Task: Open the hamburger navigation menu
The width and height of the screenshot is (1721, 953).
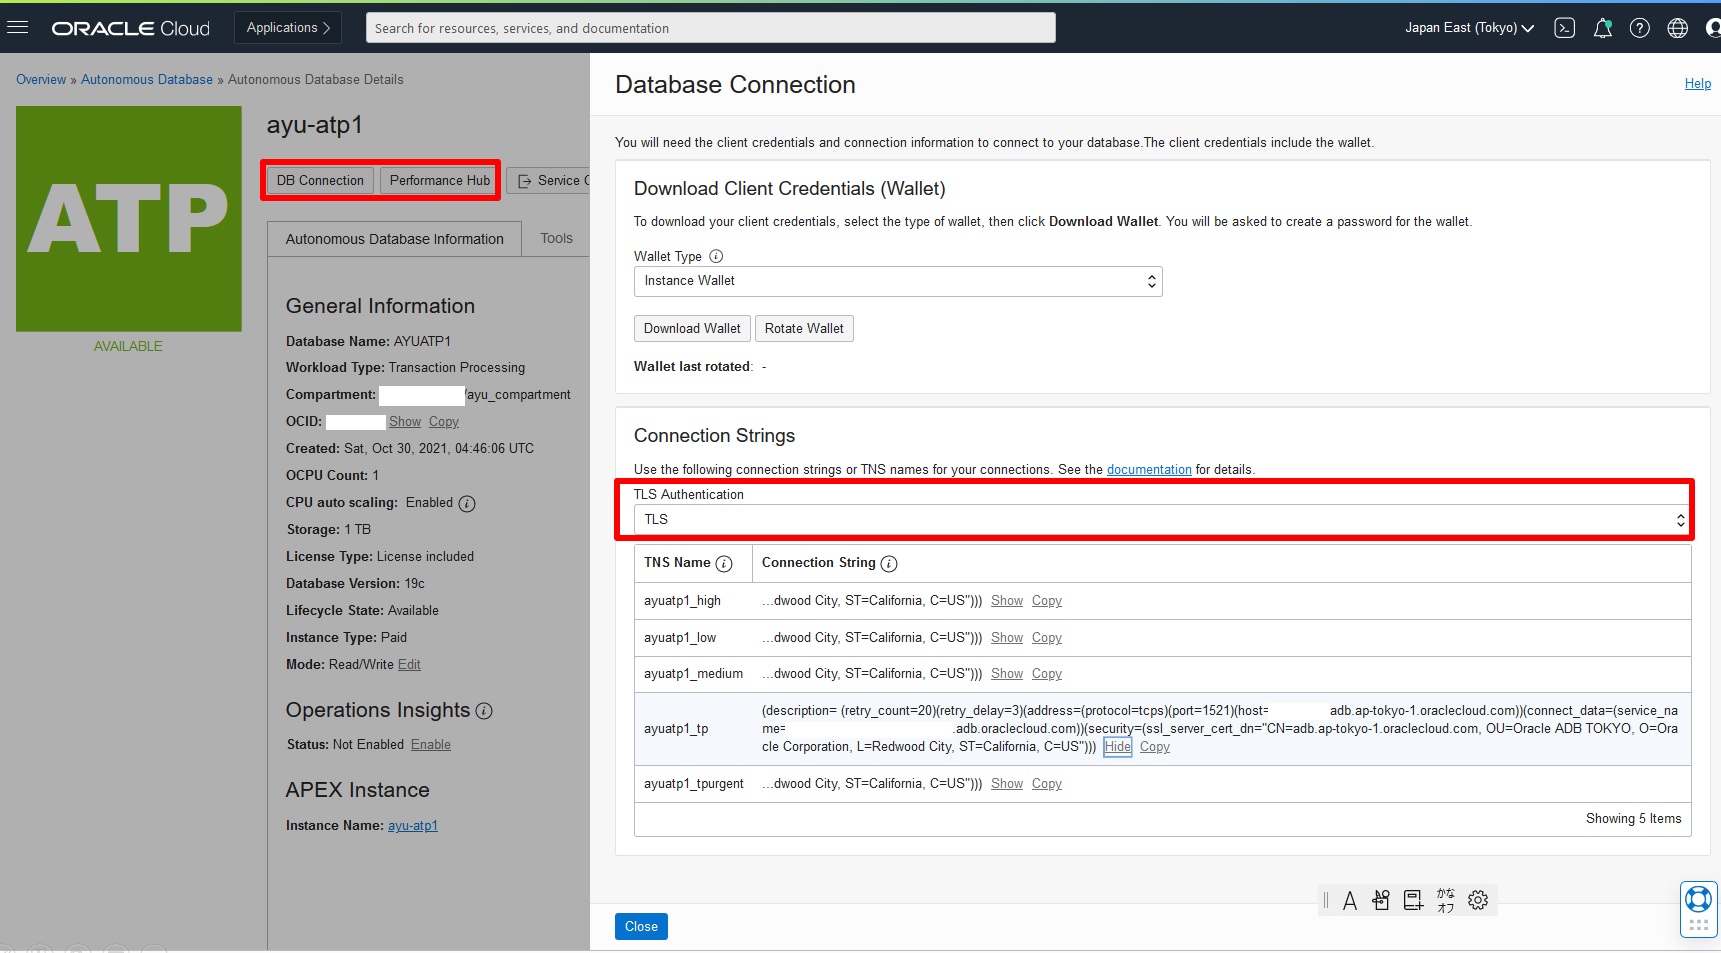Action: pyautogui.click(x=18, y=27)
